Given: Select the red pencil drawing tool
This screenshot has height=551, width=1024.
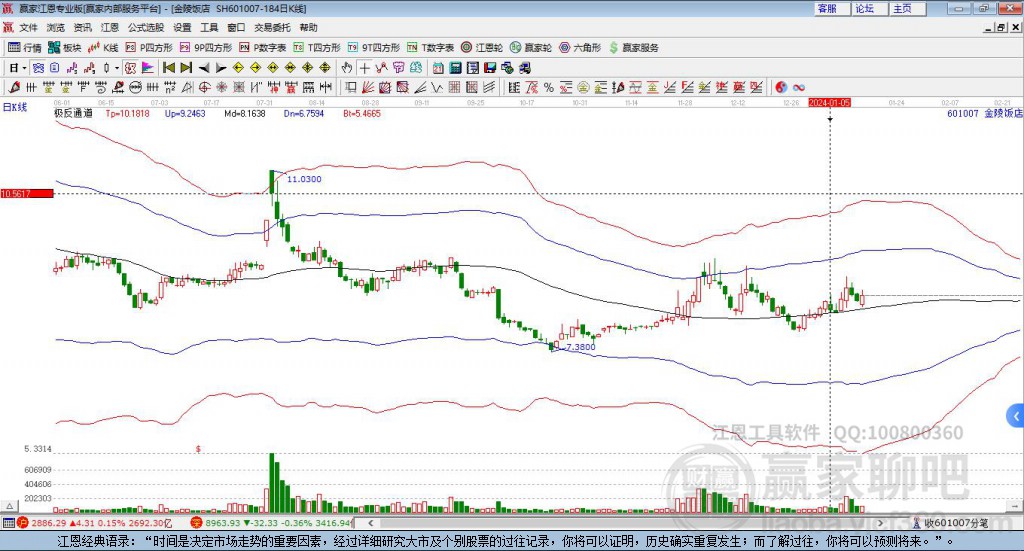Looking at the screenshot, I should coord(14,87).
